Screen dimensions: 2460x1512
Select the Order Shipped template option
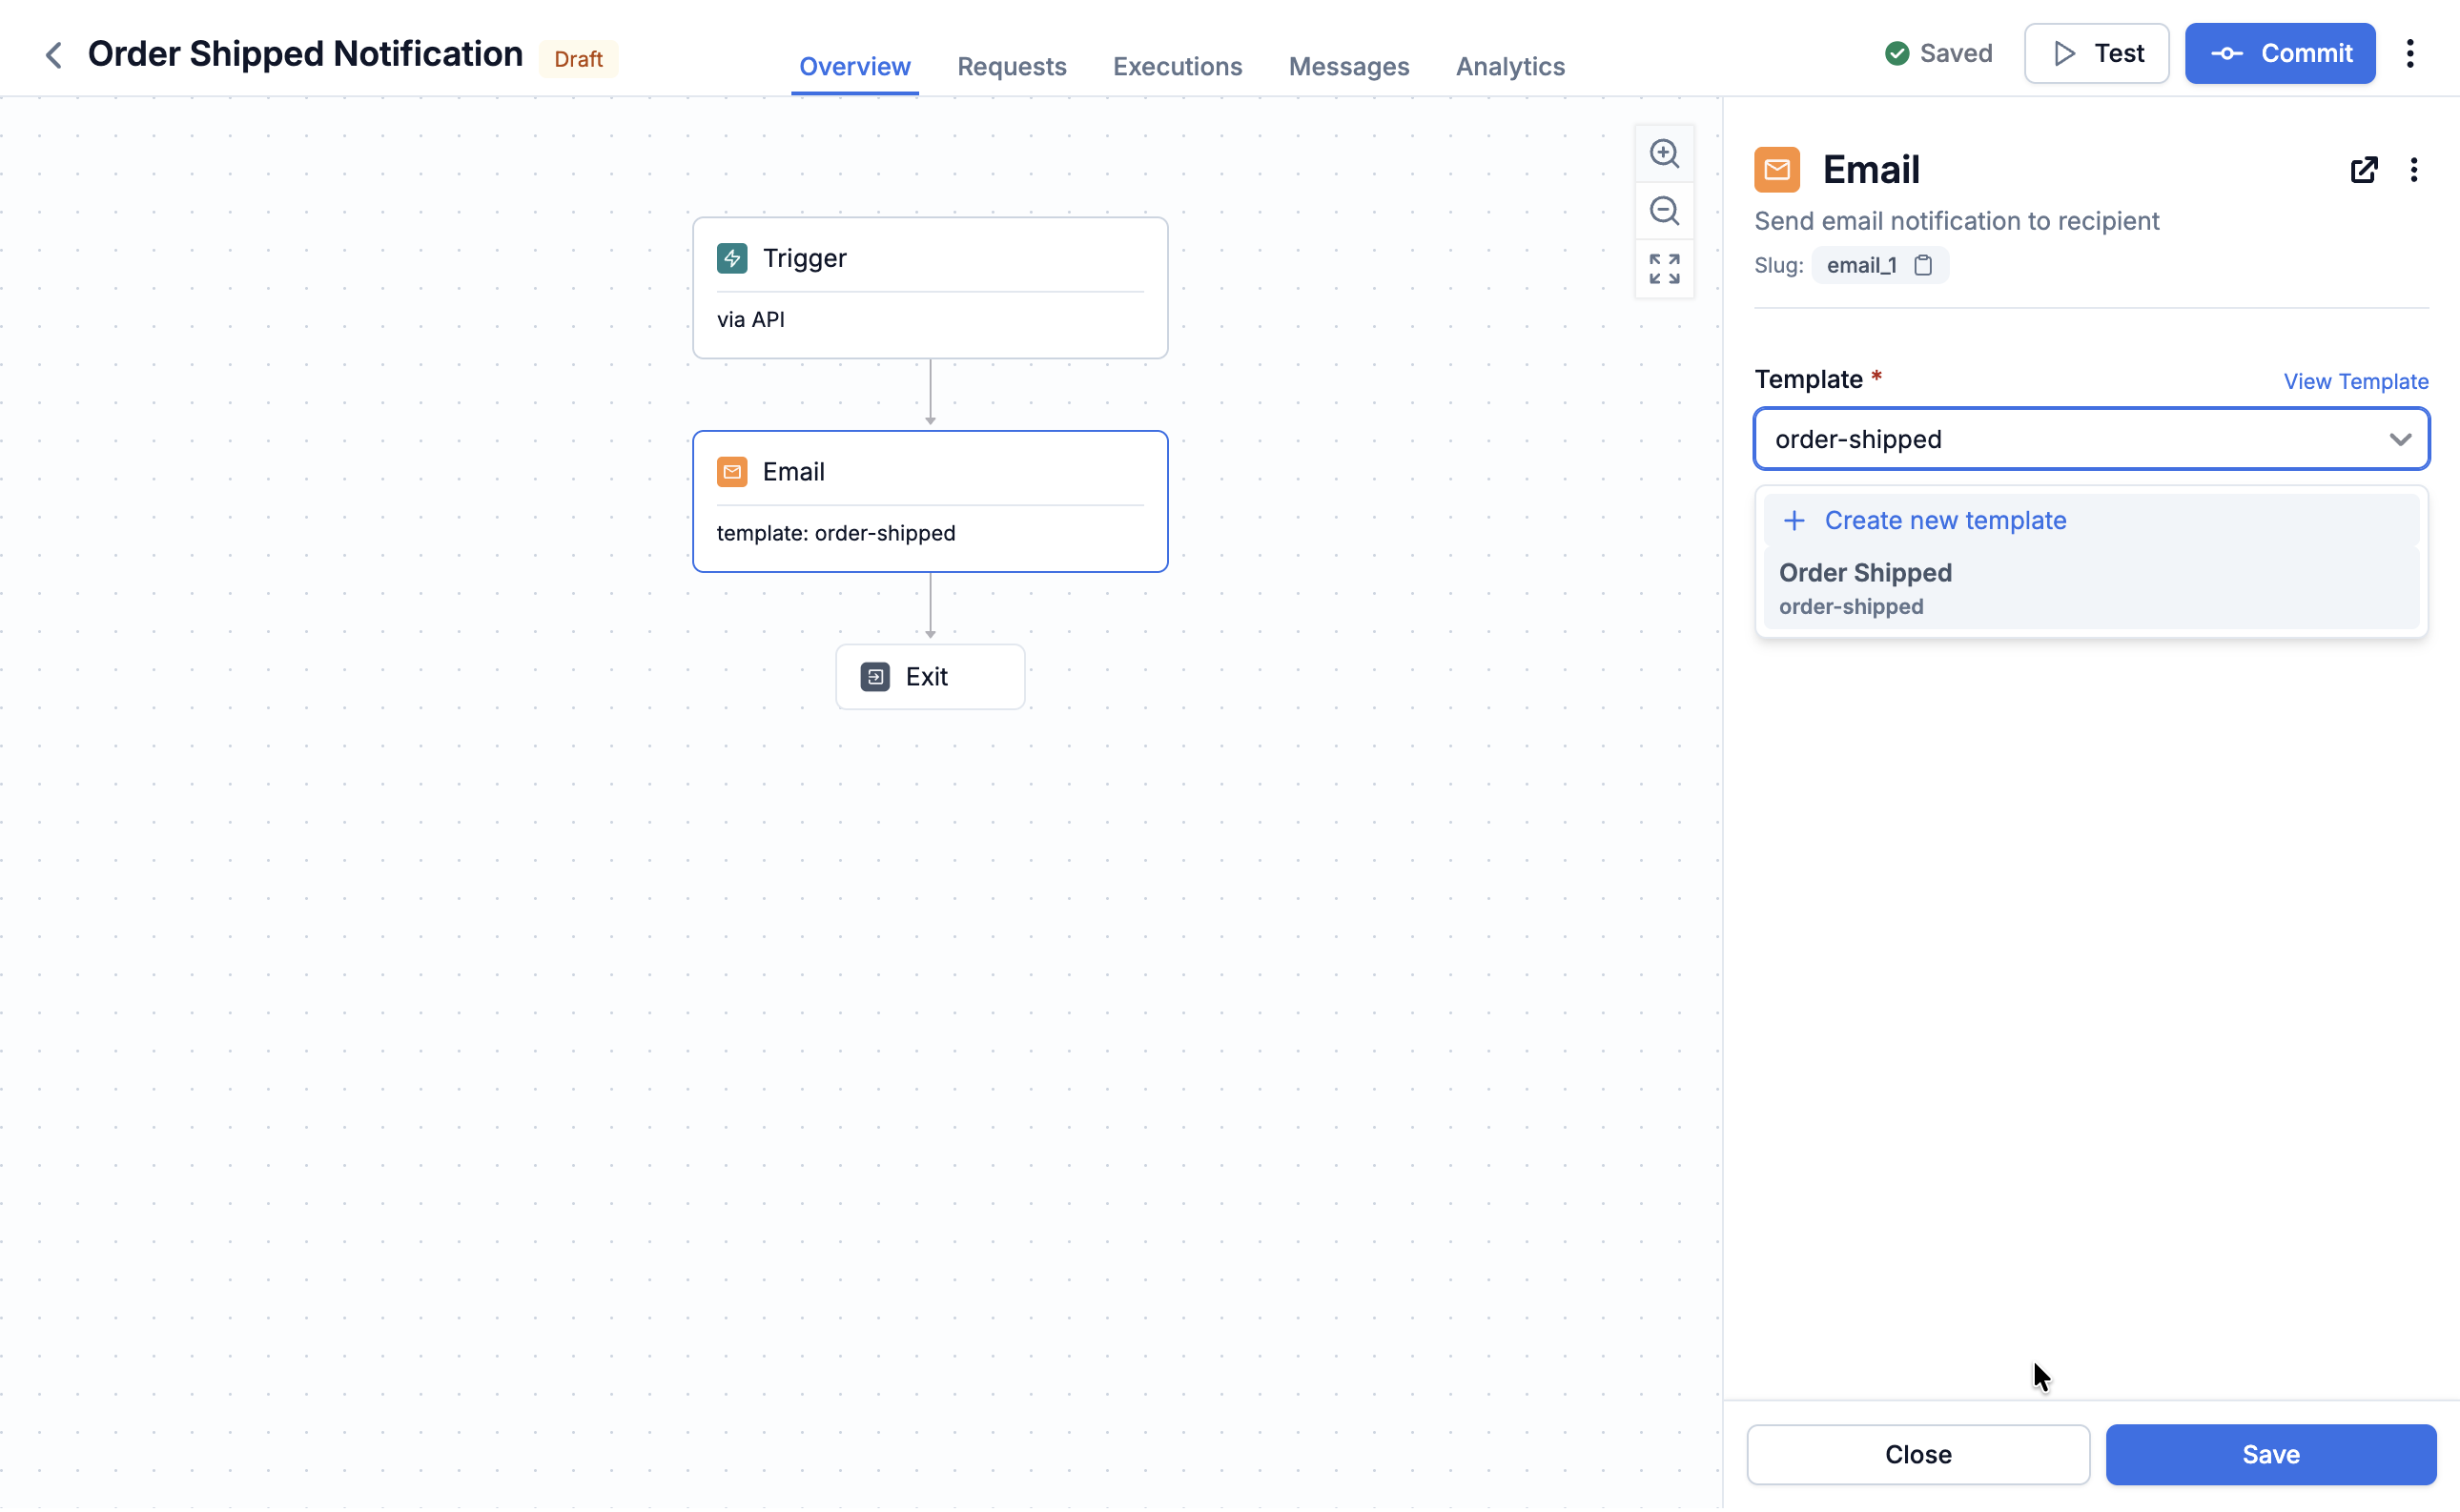2091,588
